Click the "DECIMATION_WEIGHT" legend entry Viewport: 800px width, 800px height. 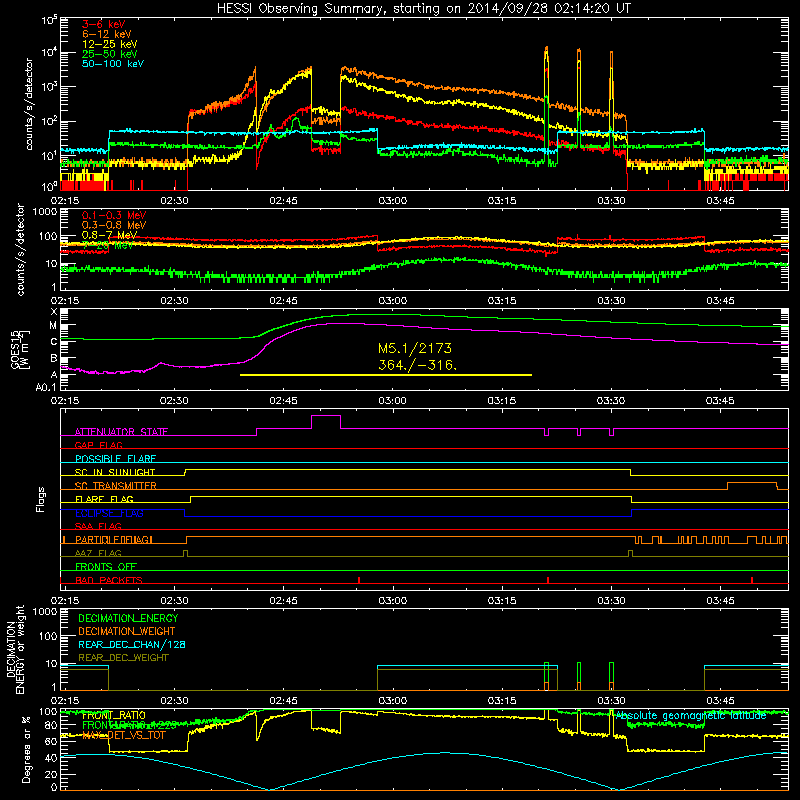pos(127,632)
